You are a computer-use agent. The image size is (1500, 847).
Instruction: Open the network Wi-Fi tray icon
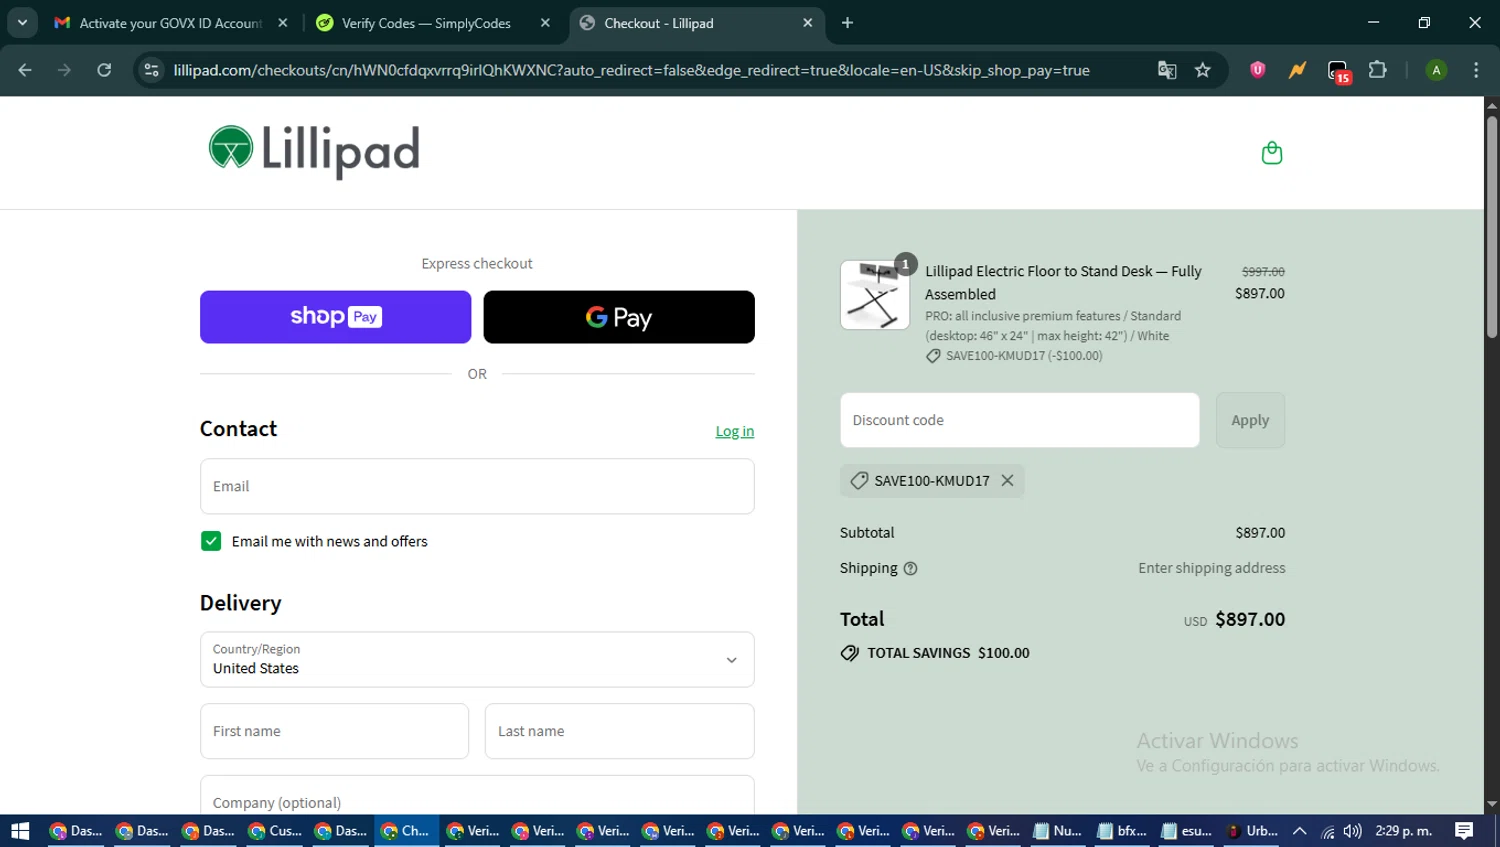tap(1328, 831)
